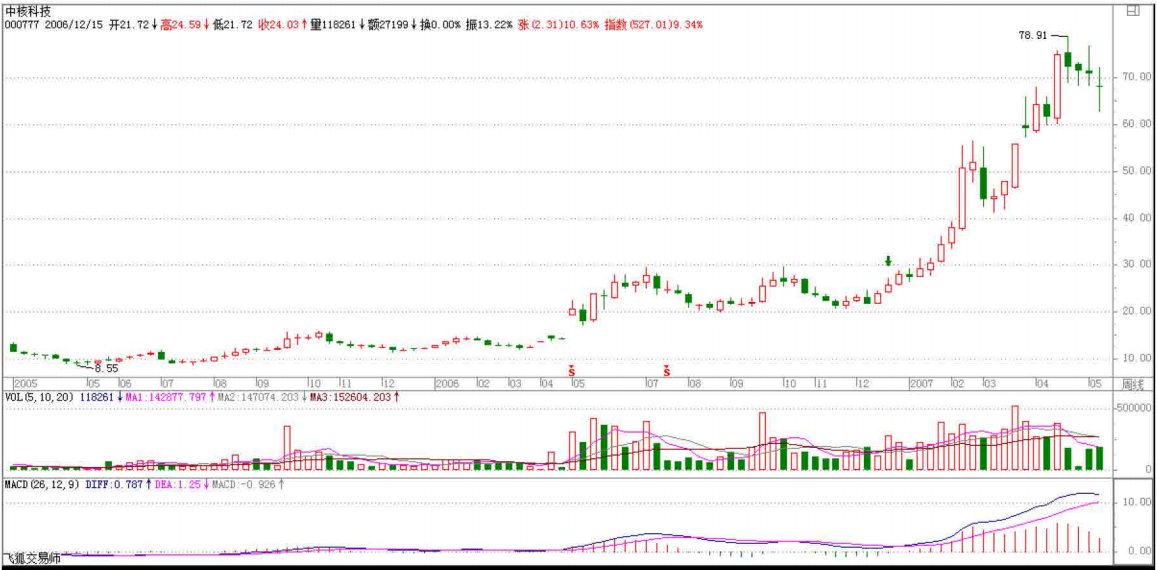The image size is (1157, 570).
Task: Click the window layout icon at top right
Action: [x=1132, y=11]
